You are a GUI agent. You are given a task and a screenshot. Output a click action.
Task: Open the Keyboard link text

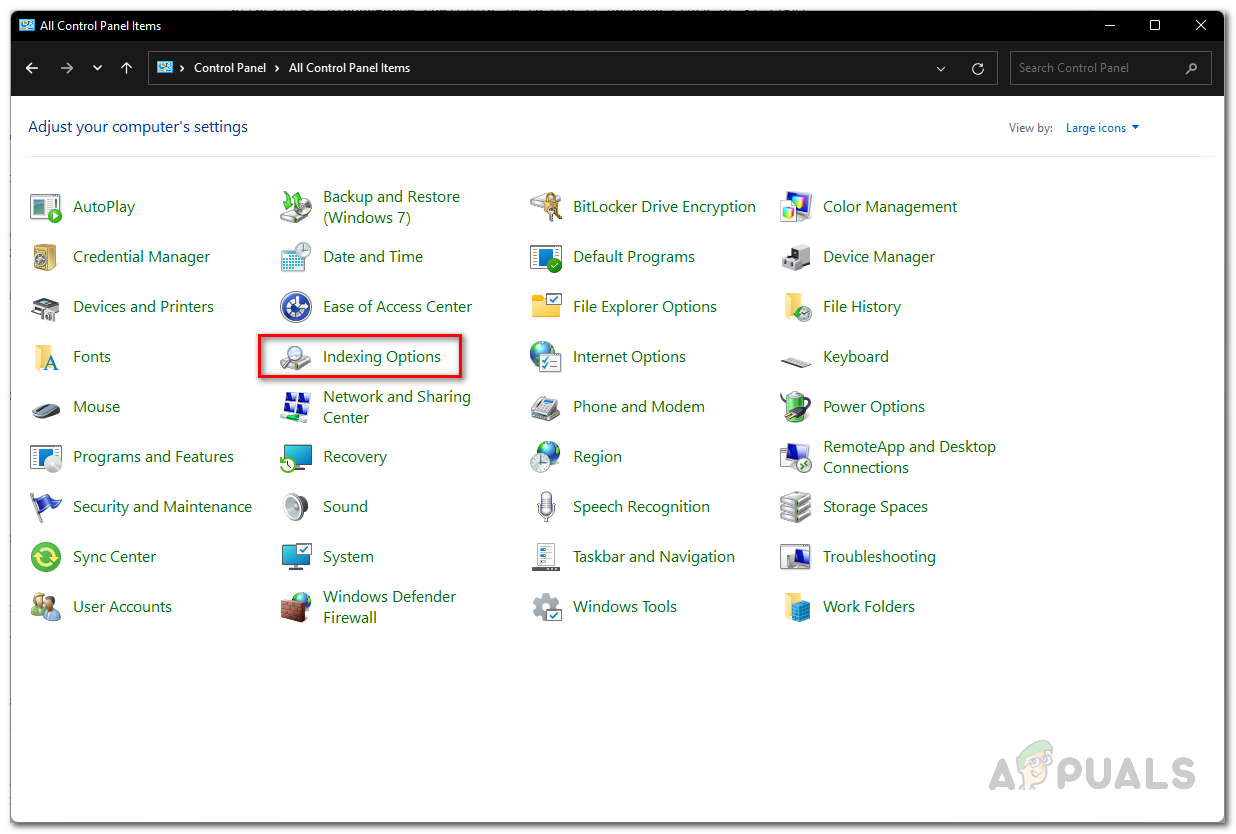pos(856,357)
